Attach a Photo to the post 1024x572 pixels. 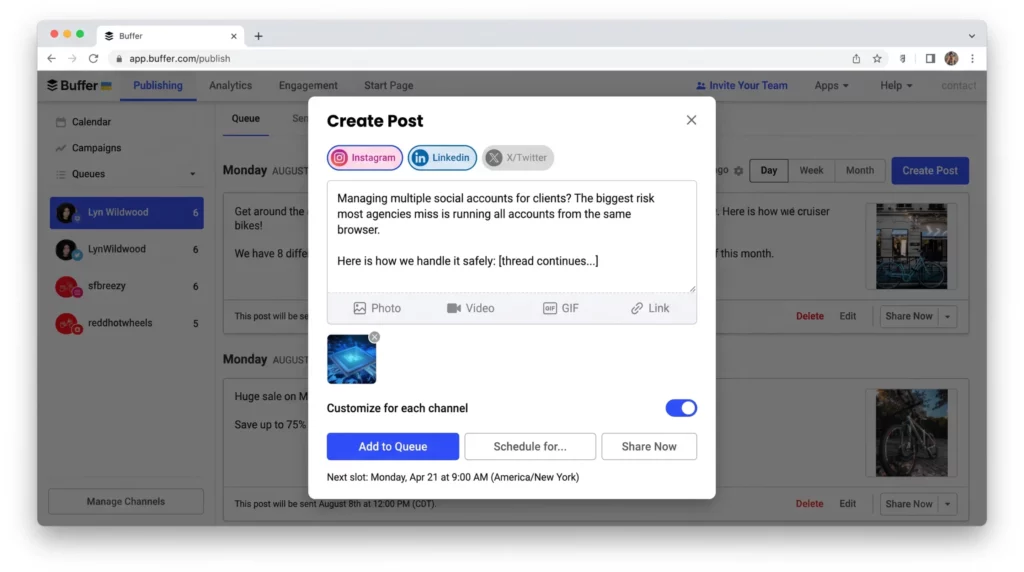tap(377, 308)
